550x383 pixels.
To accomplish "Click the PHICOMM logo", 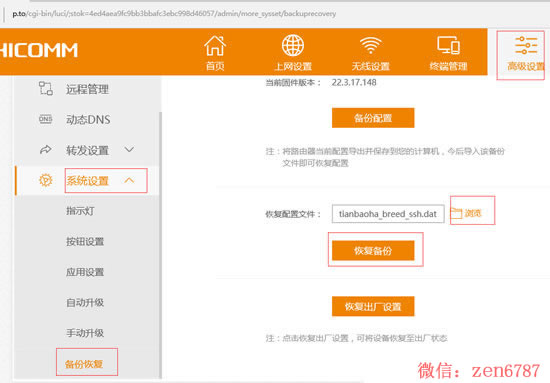I will pos(39,50).
